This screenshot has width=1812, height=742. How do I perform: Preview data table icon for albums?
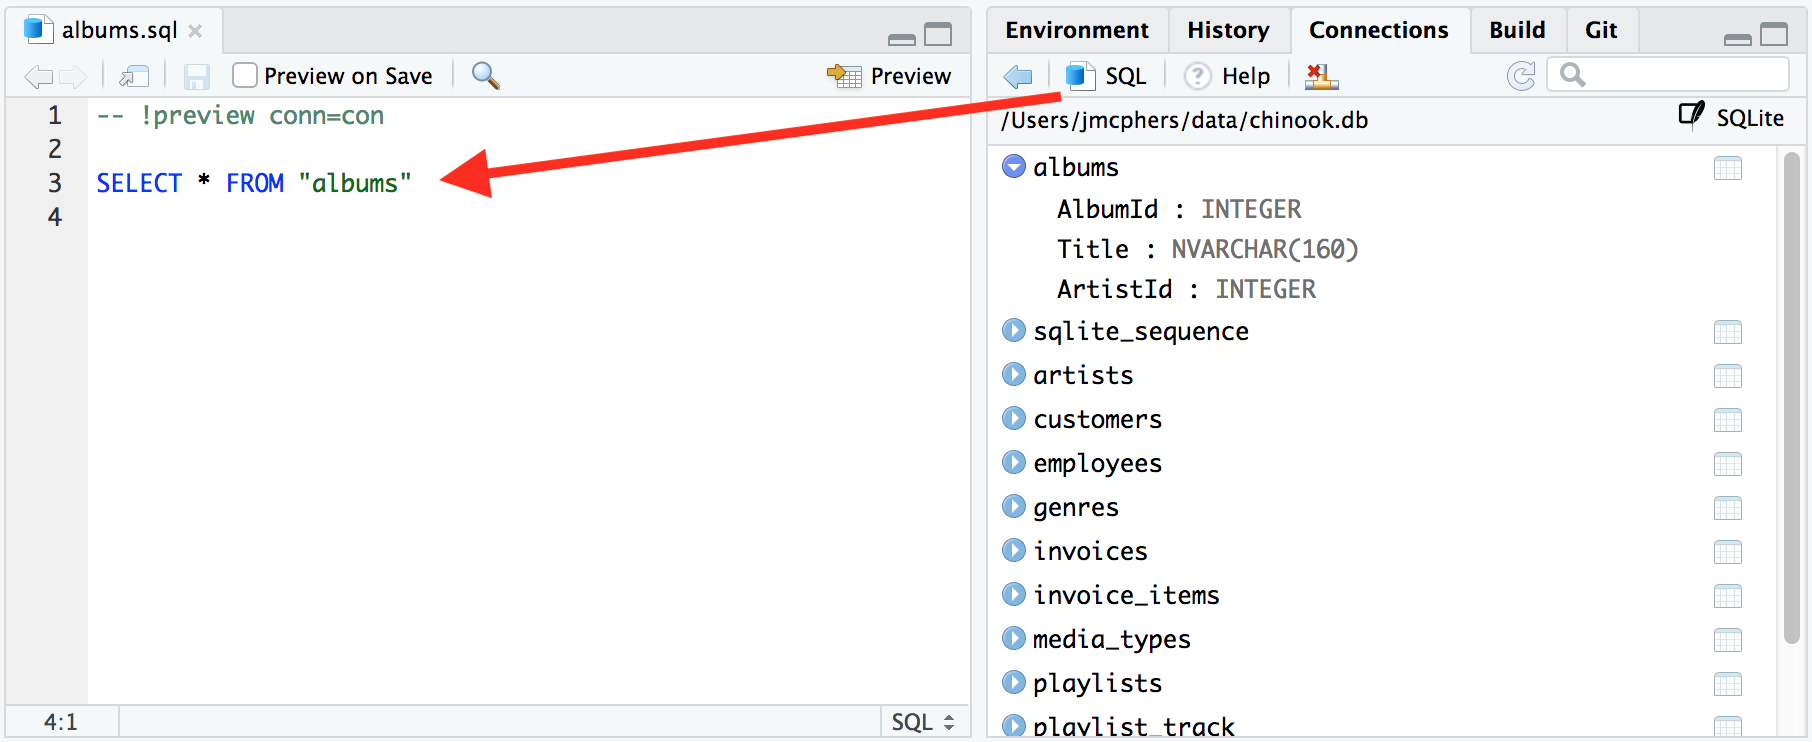point(1727,168)
